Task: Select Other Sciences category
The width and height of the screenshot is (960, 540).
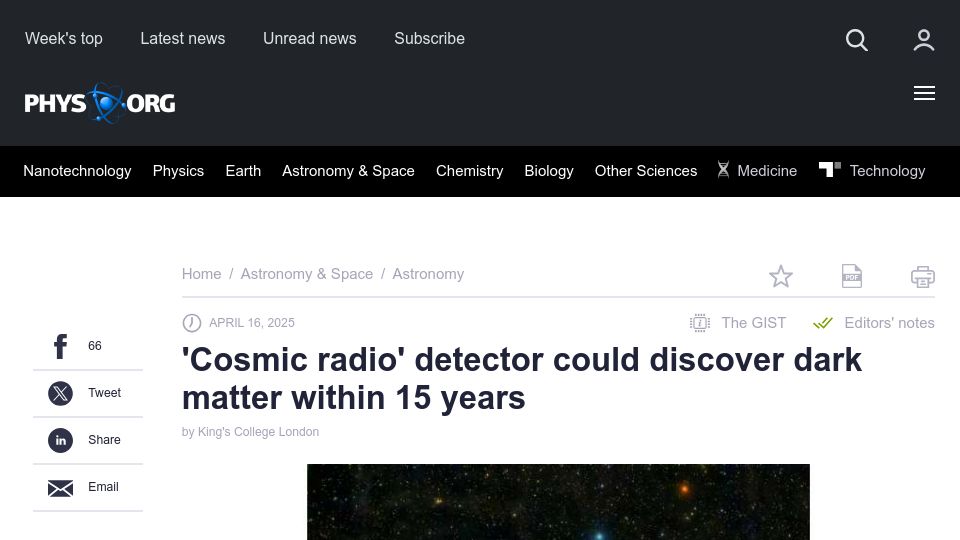Action: click(646, 171)
